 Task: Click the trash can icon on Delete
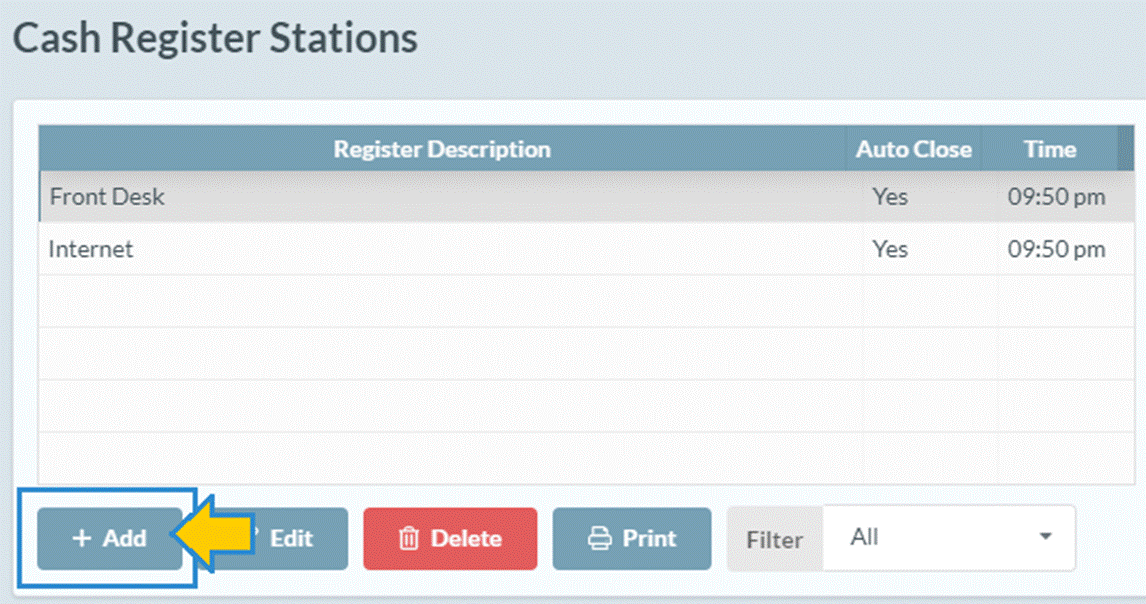(408, 539)
